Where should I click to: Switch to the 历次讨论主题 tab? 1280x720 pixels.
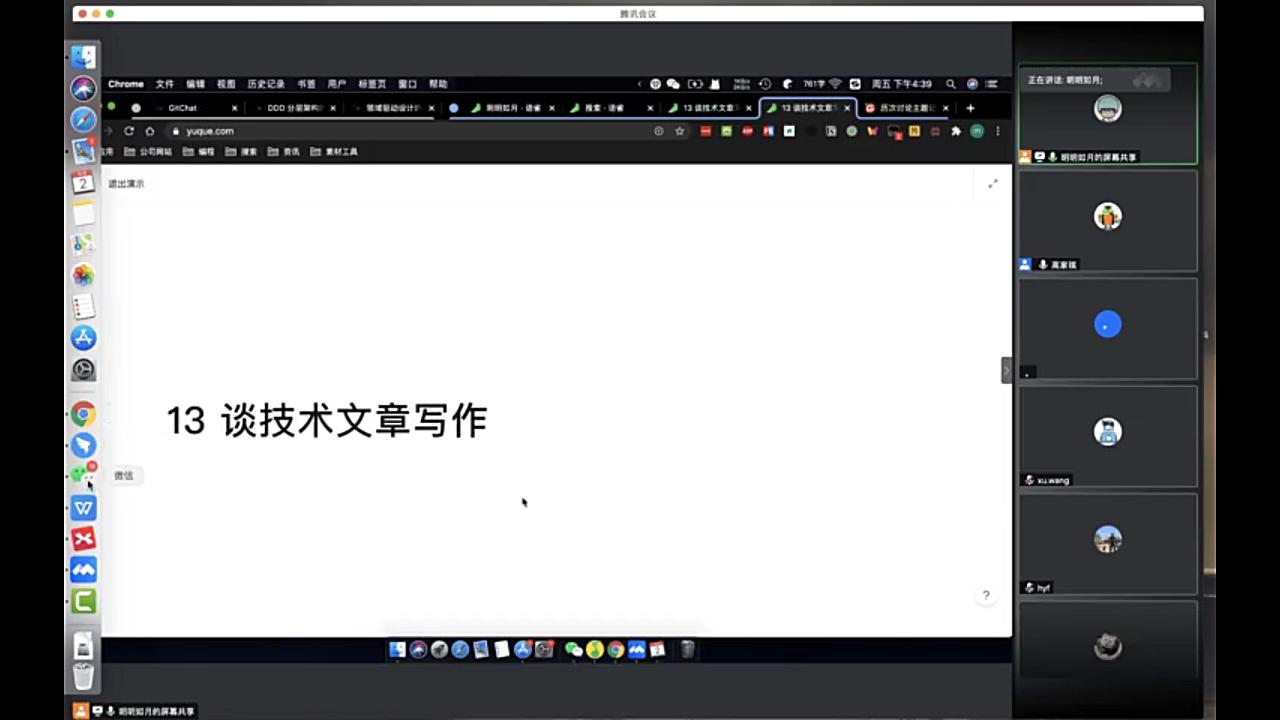(x=905, y=108)
